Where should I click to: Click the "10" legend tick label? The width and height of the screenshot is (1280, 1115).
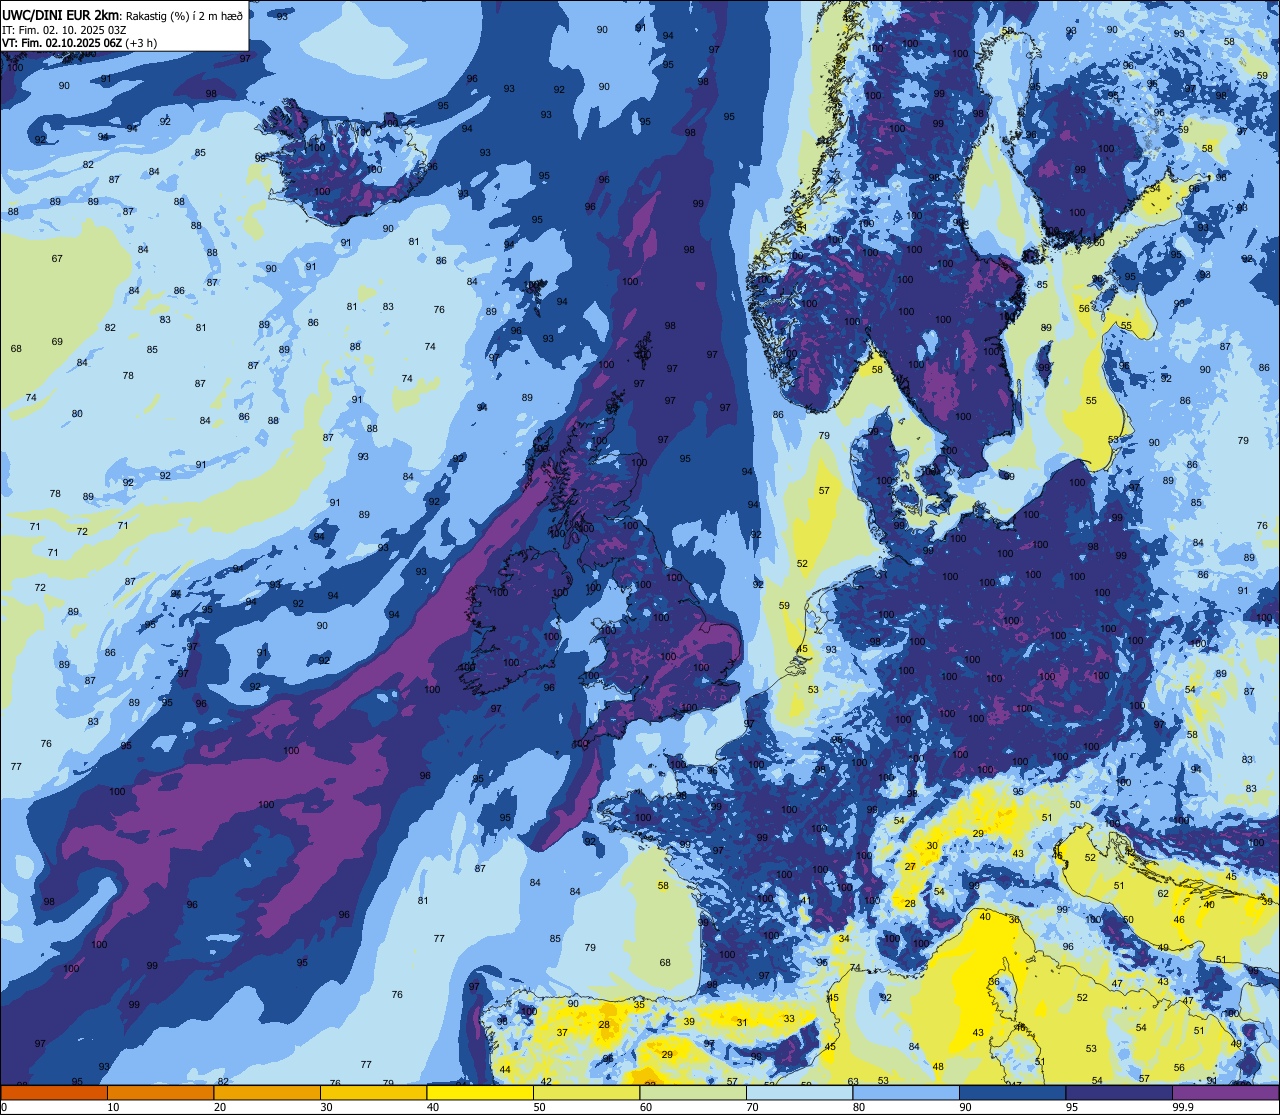tap(114, 1107)
